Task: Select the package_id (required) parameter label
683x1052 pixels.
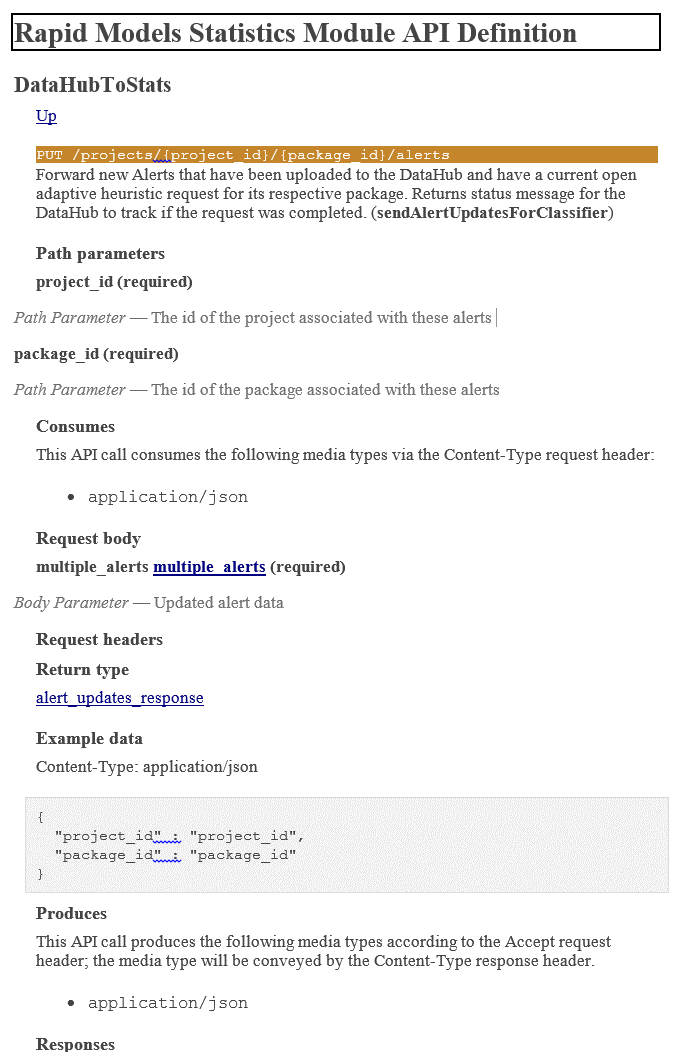Action: click(96, 354)
